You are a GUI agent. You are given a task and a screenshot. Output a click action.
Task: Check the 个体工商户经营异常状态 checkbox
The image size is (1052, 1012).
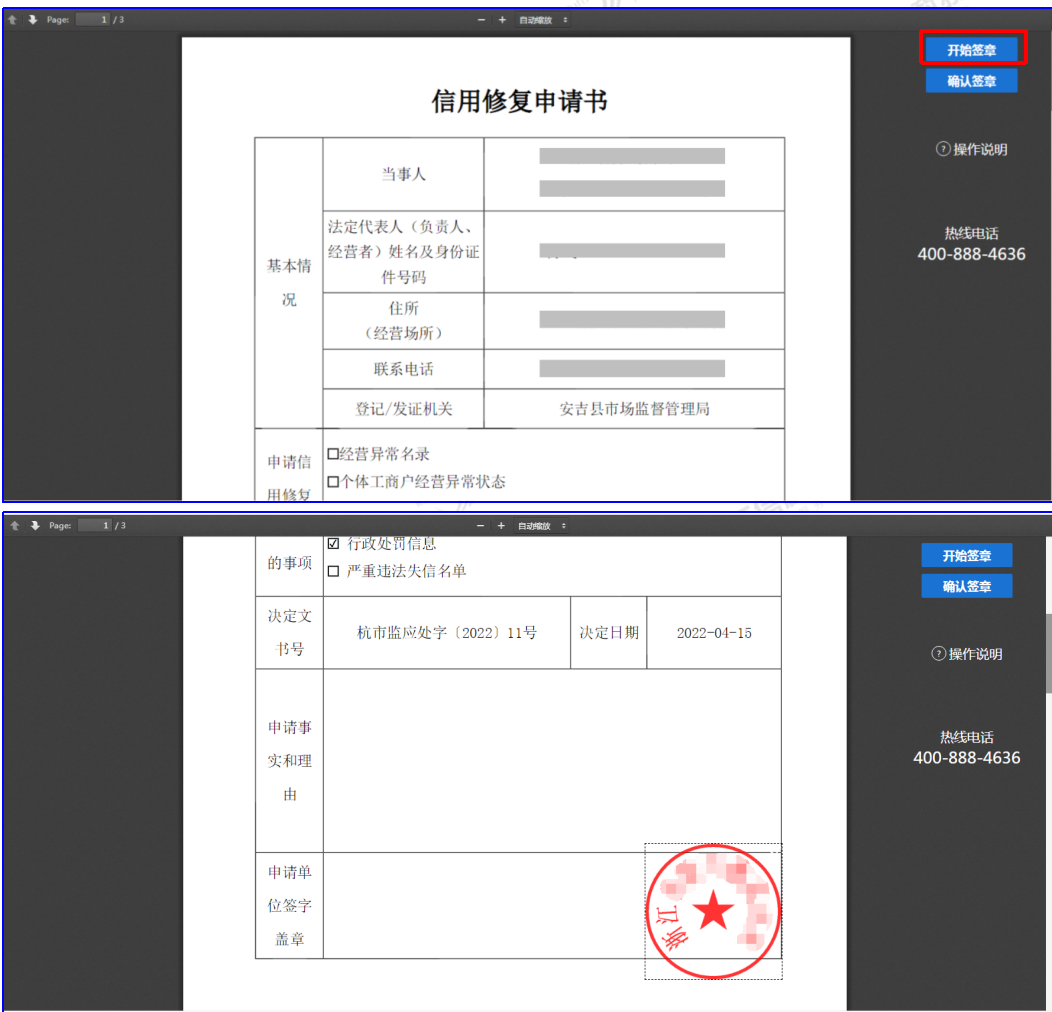pos(333,482)
